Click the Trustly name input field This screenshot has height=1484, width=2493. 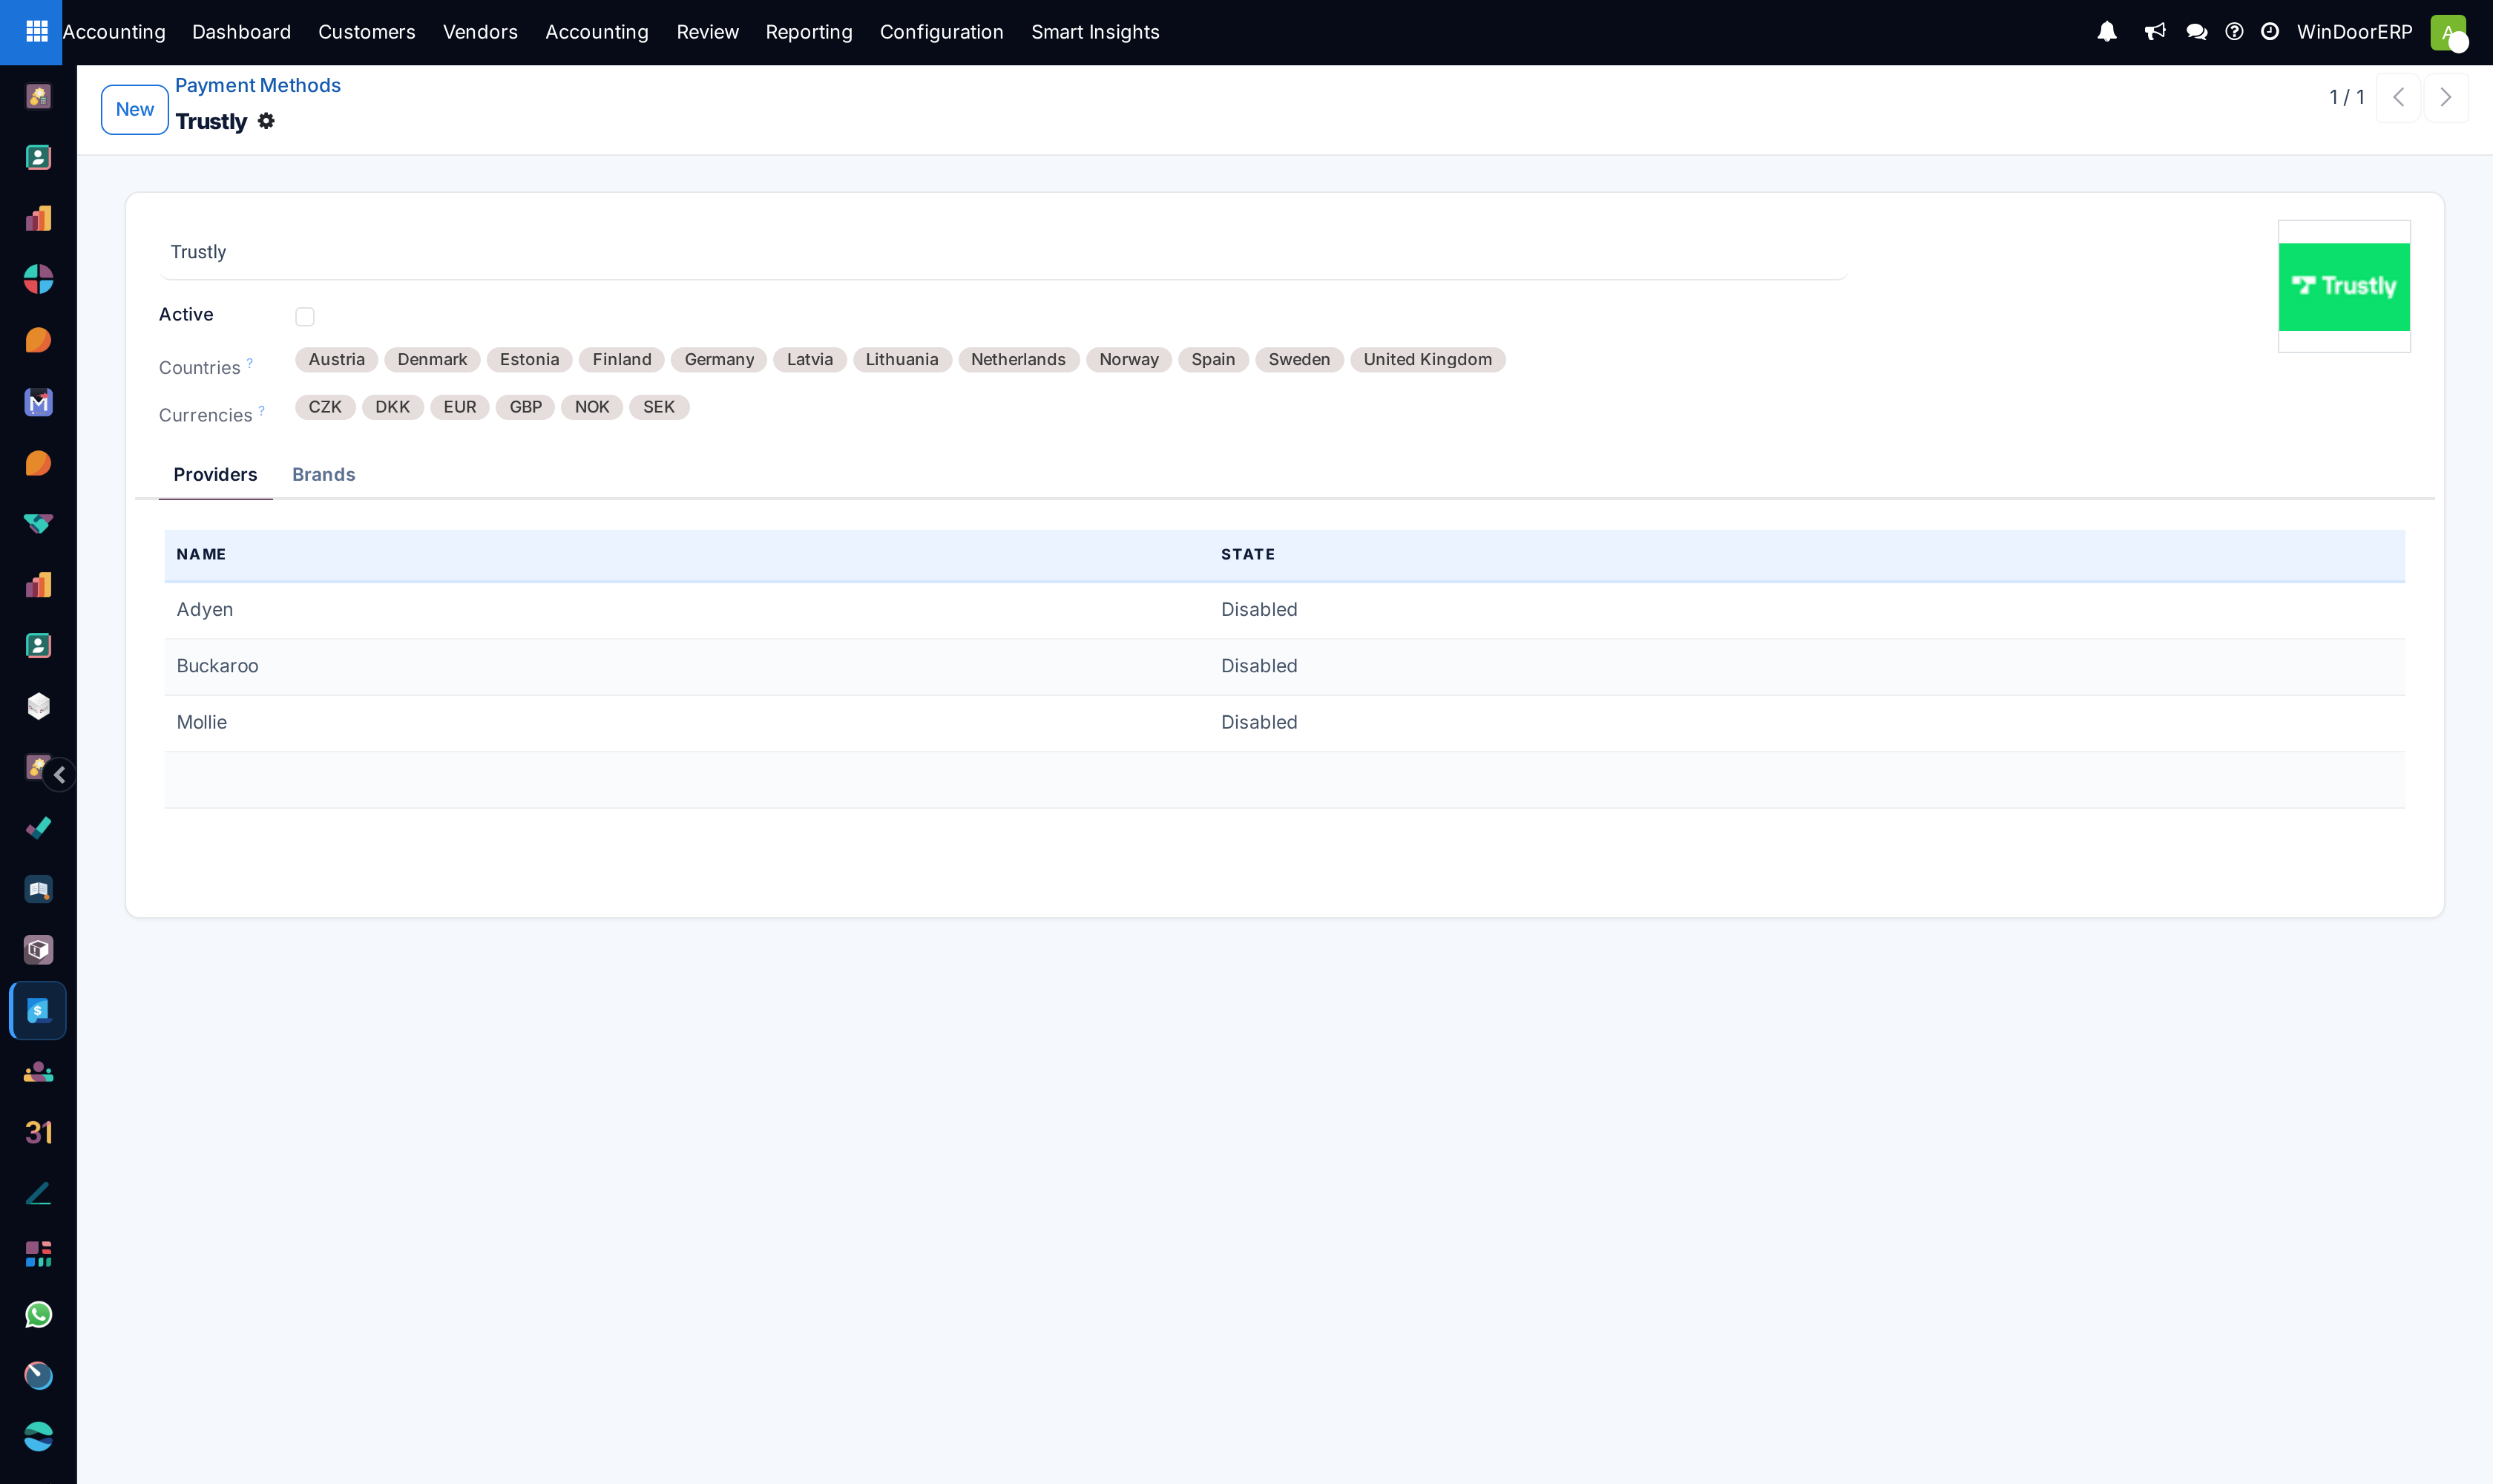[1003, 252]
